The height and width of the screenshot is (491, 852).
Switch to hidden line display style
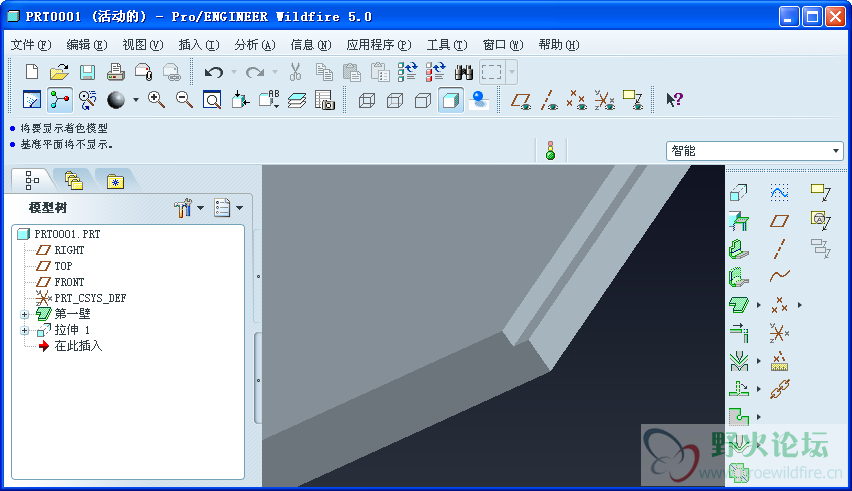[395, 100]
